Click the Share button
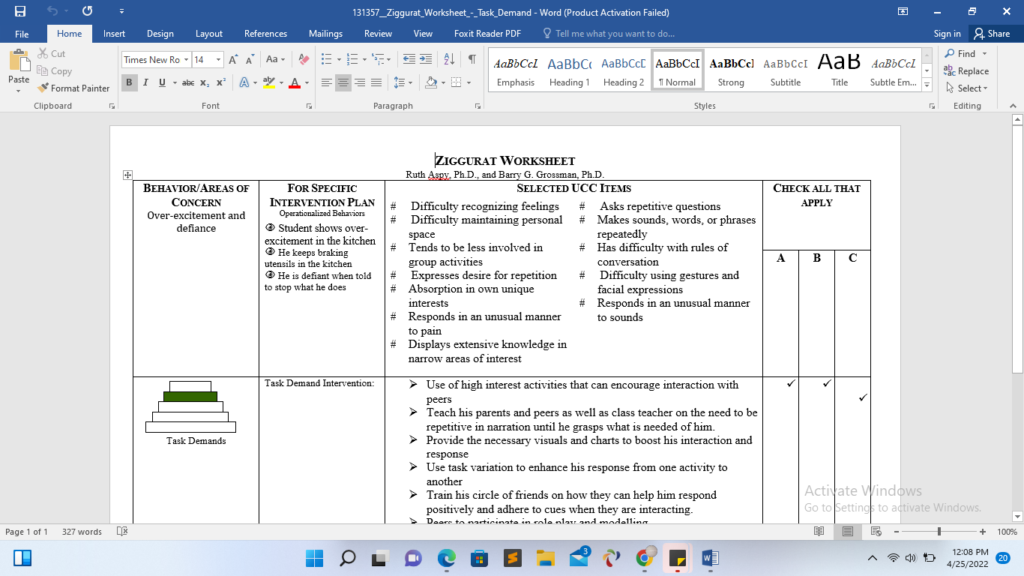Viewport: 1024px width, 576px height. coord(992,33)
